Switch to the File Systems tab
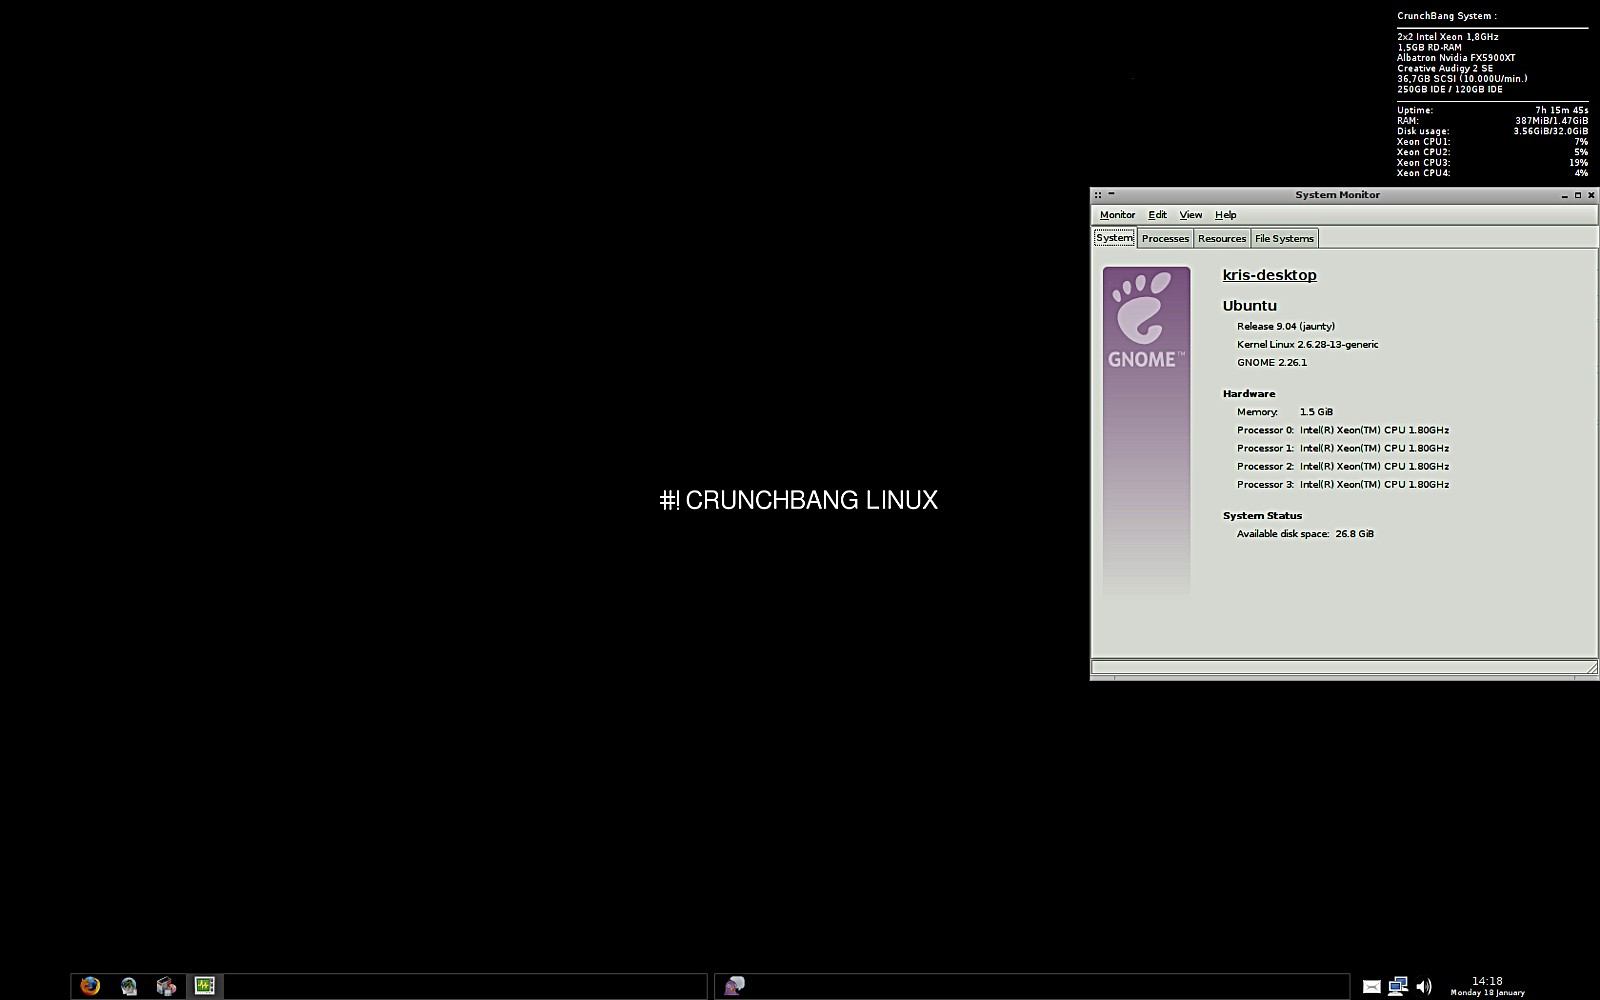Viewport: 1600px width, 1000px height. 1284,238
